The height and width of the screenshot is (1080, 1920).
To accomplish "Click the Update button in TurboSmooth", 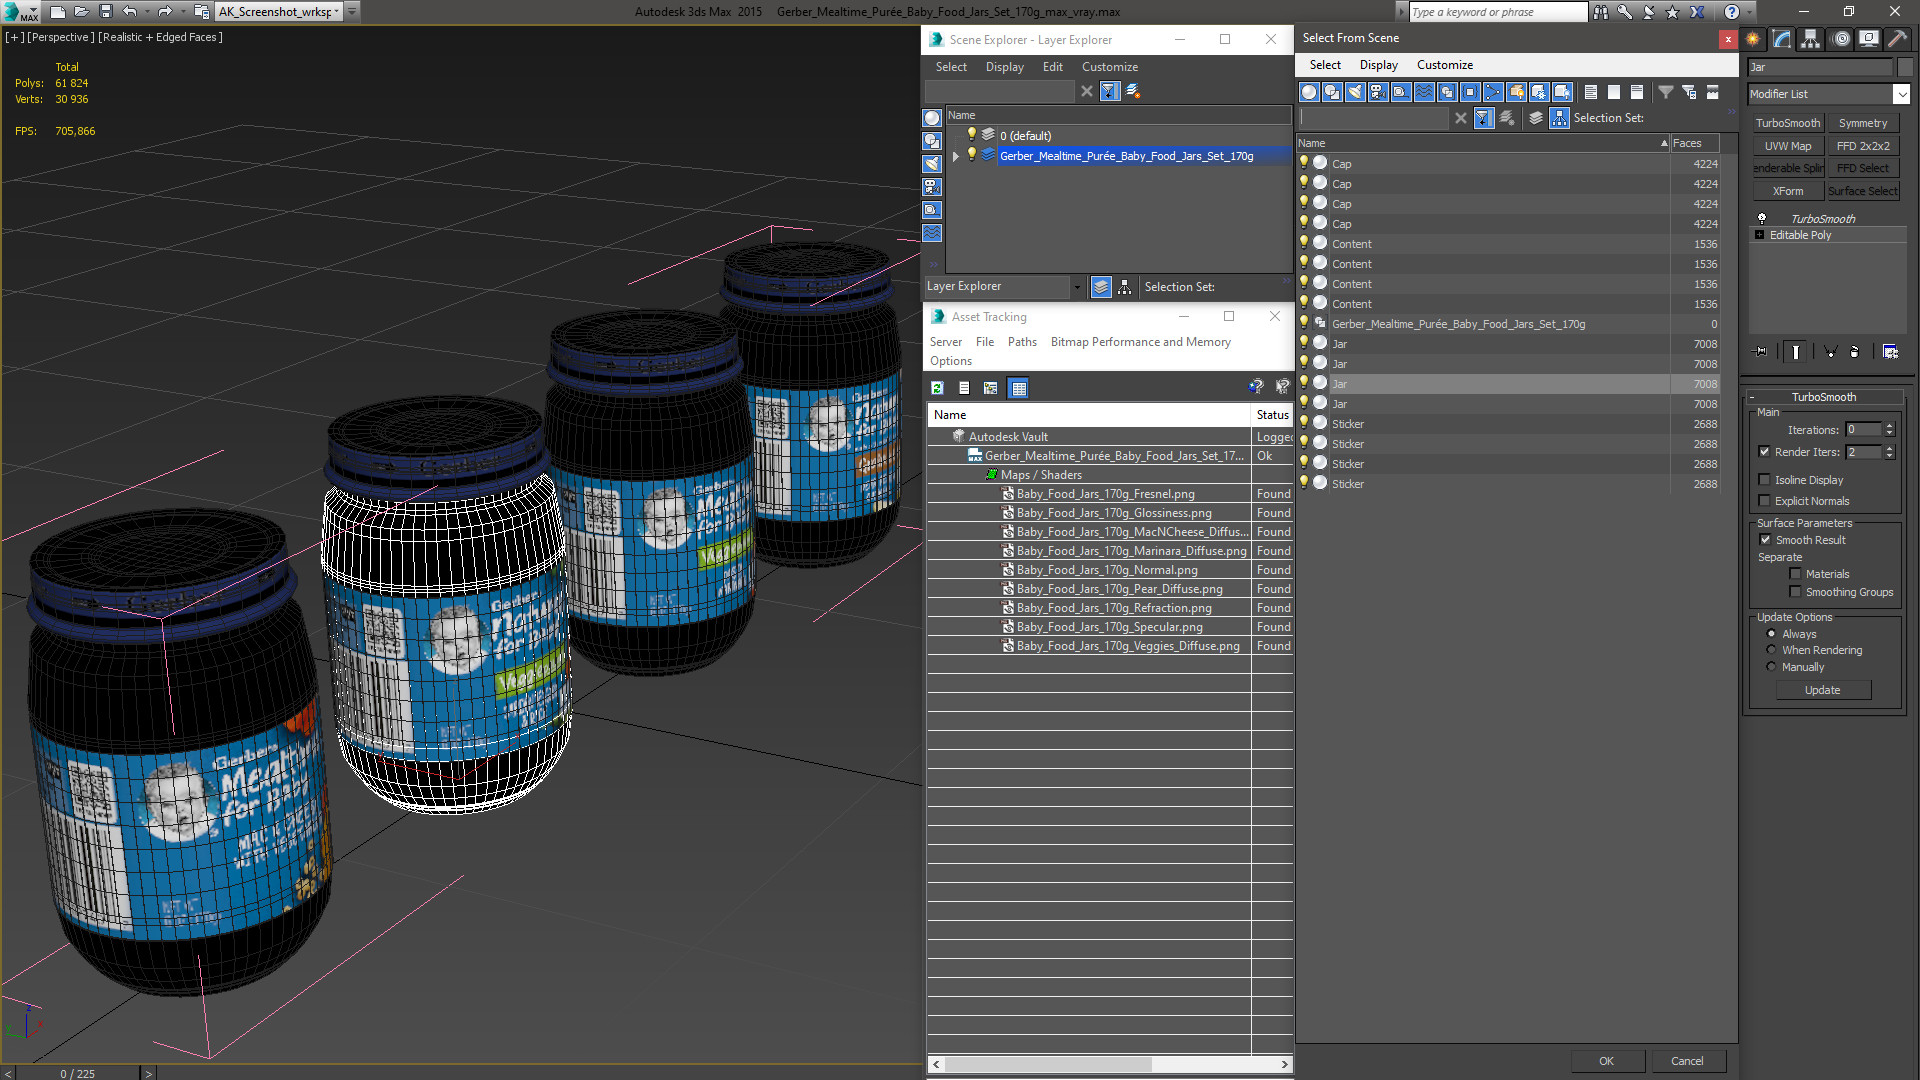I will (1822, 690).
